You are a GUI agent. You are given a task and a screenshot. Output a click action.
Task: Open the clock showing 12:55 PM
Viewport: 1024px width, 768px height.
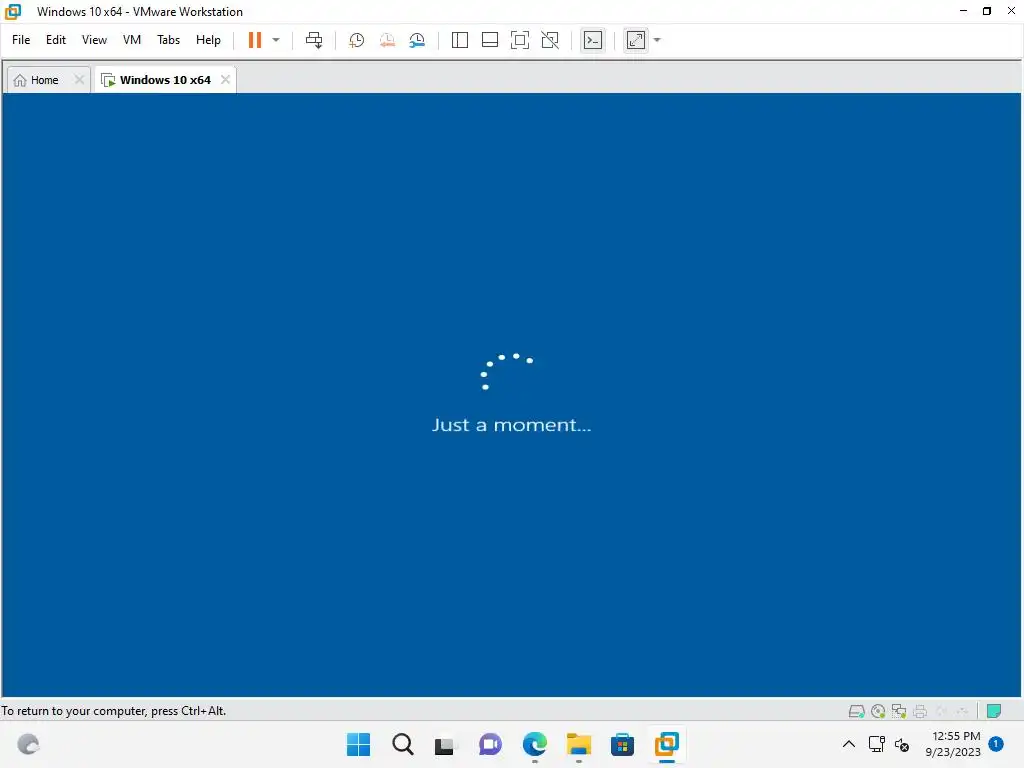[953, 744]
